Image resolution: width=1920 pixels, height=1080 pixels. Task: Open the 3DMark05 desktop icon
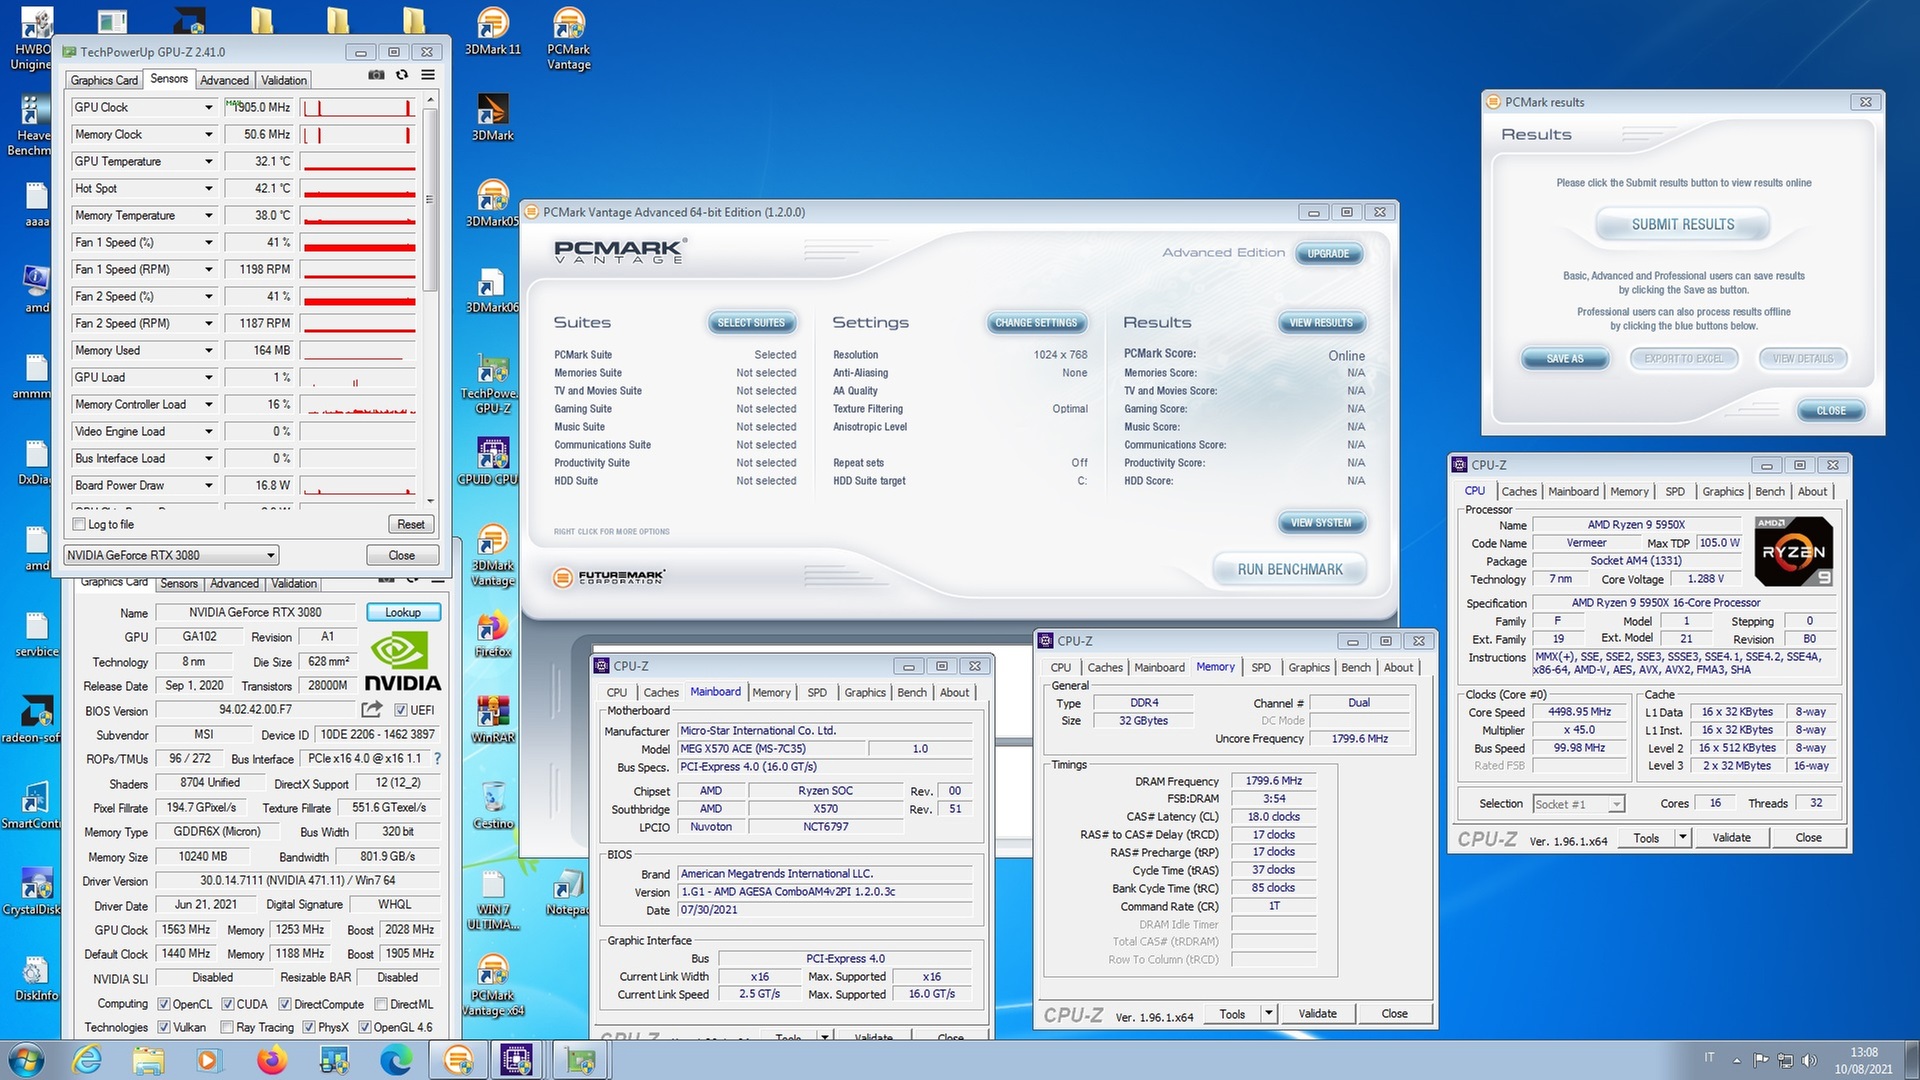492,204
